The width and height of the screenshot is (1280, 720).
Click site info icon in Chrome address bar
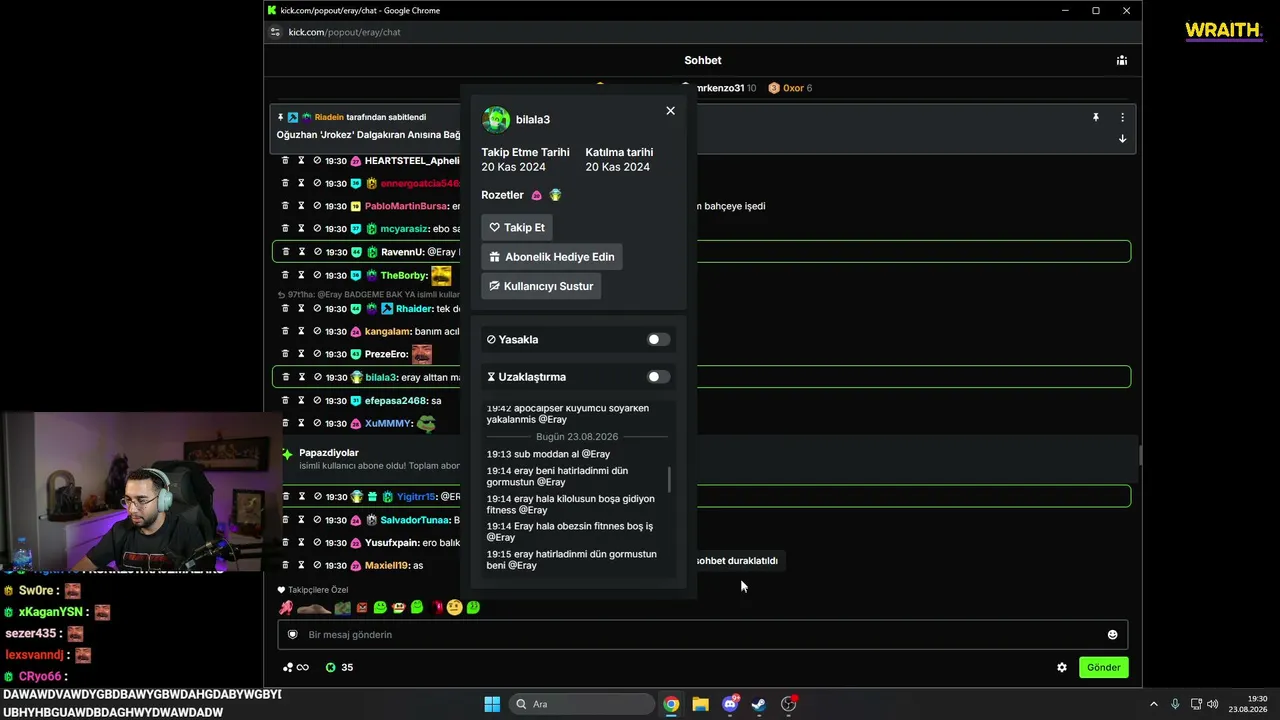(275, 32)
